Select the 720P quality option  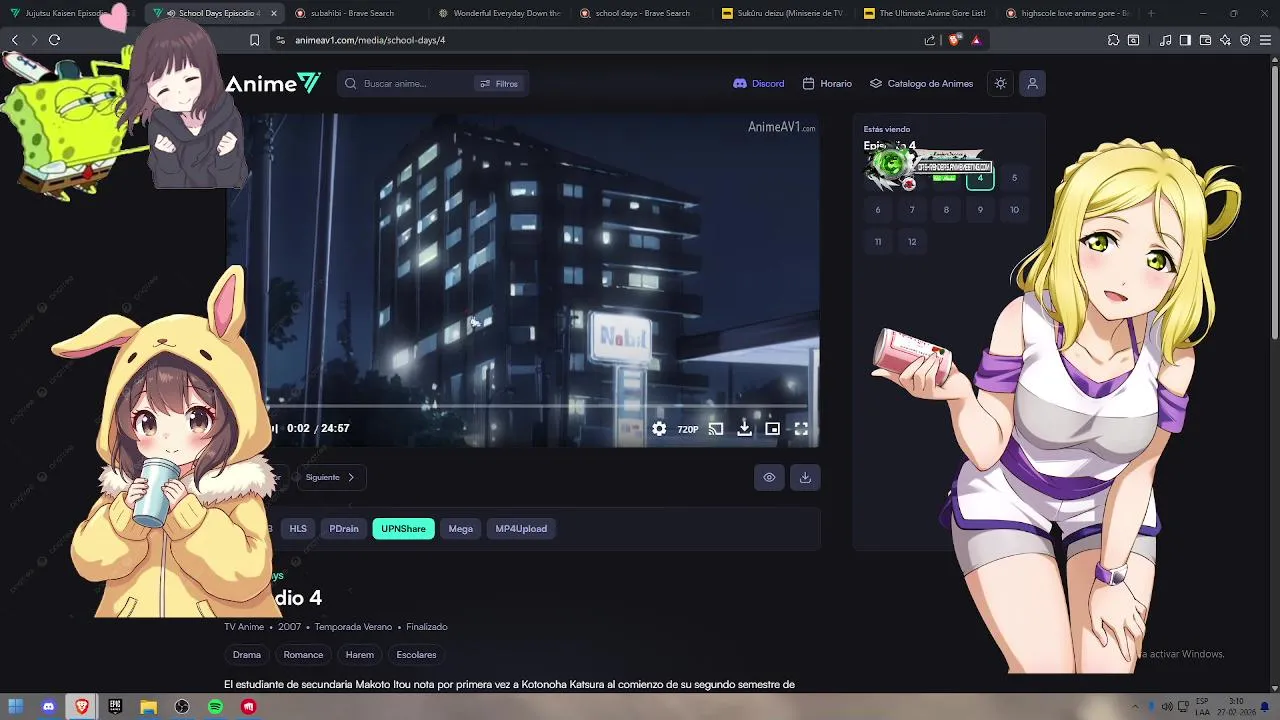(688, 429)
